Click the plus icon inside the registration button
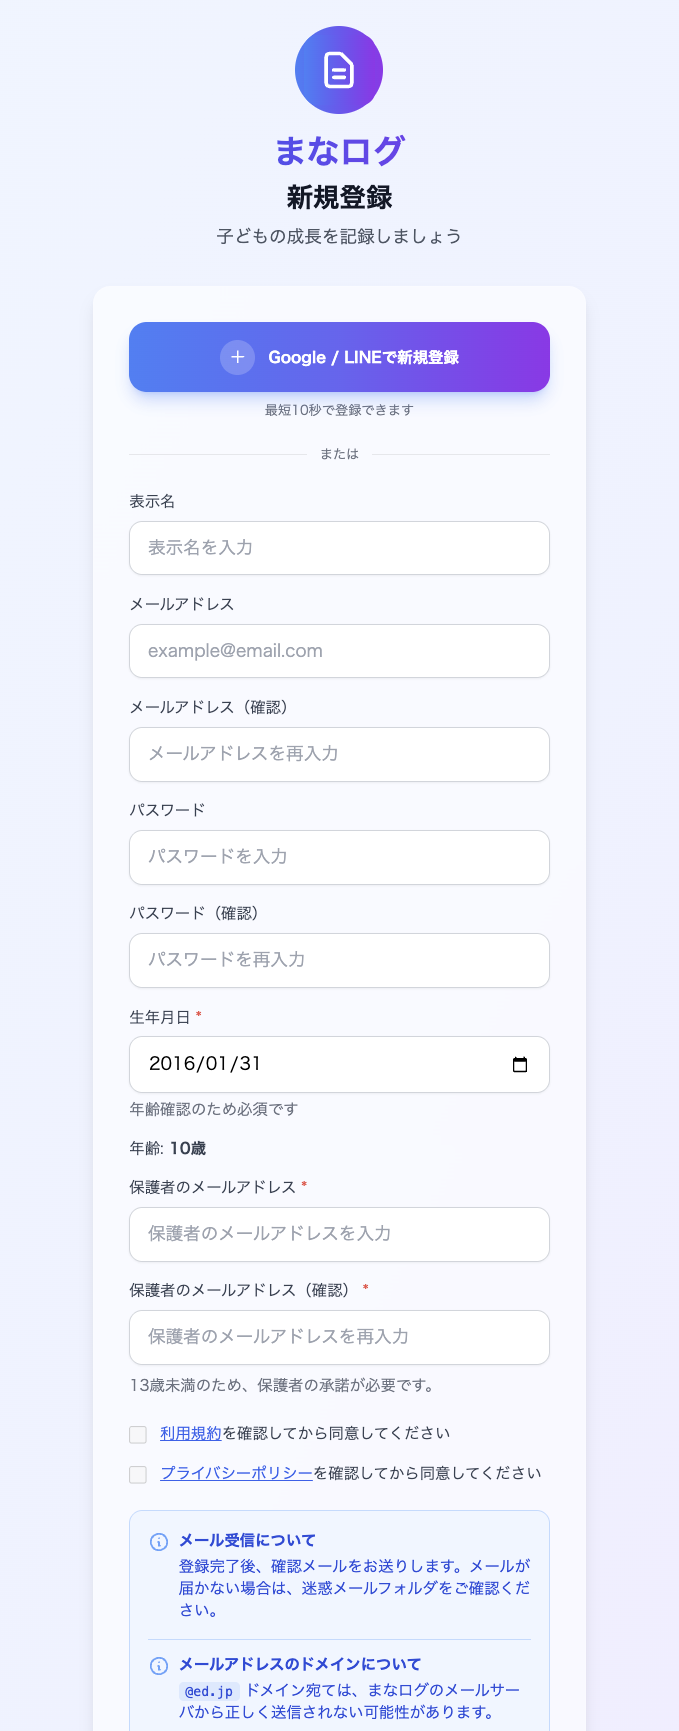This screenshot has width=679, height=1731. [x=237, y=356]
